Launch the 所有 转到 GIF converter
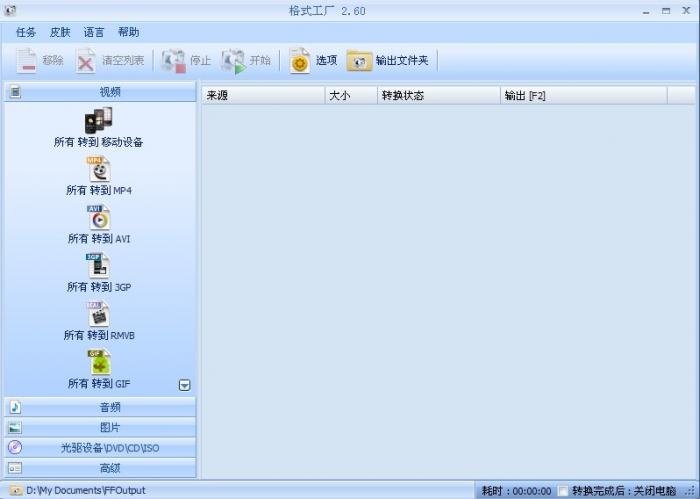The width and height of the screenshot is (700, 499). point(99,361)
